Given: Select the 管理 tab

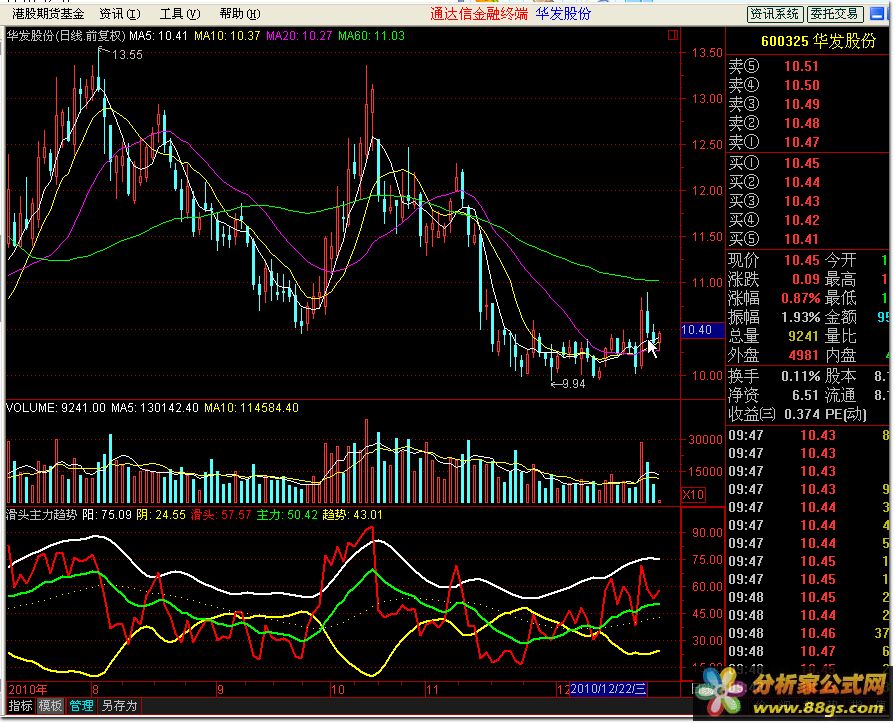Looking at the screenshot, I should [x=81, y=706].
